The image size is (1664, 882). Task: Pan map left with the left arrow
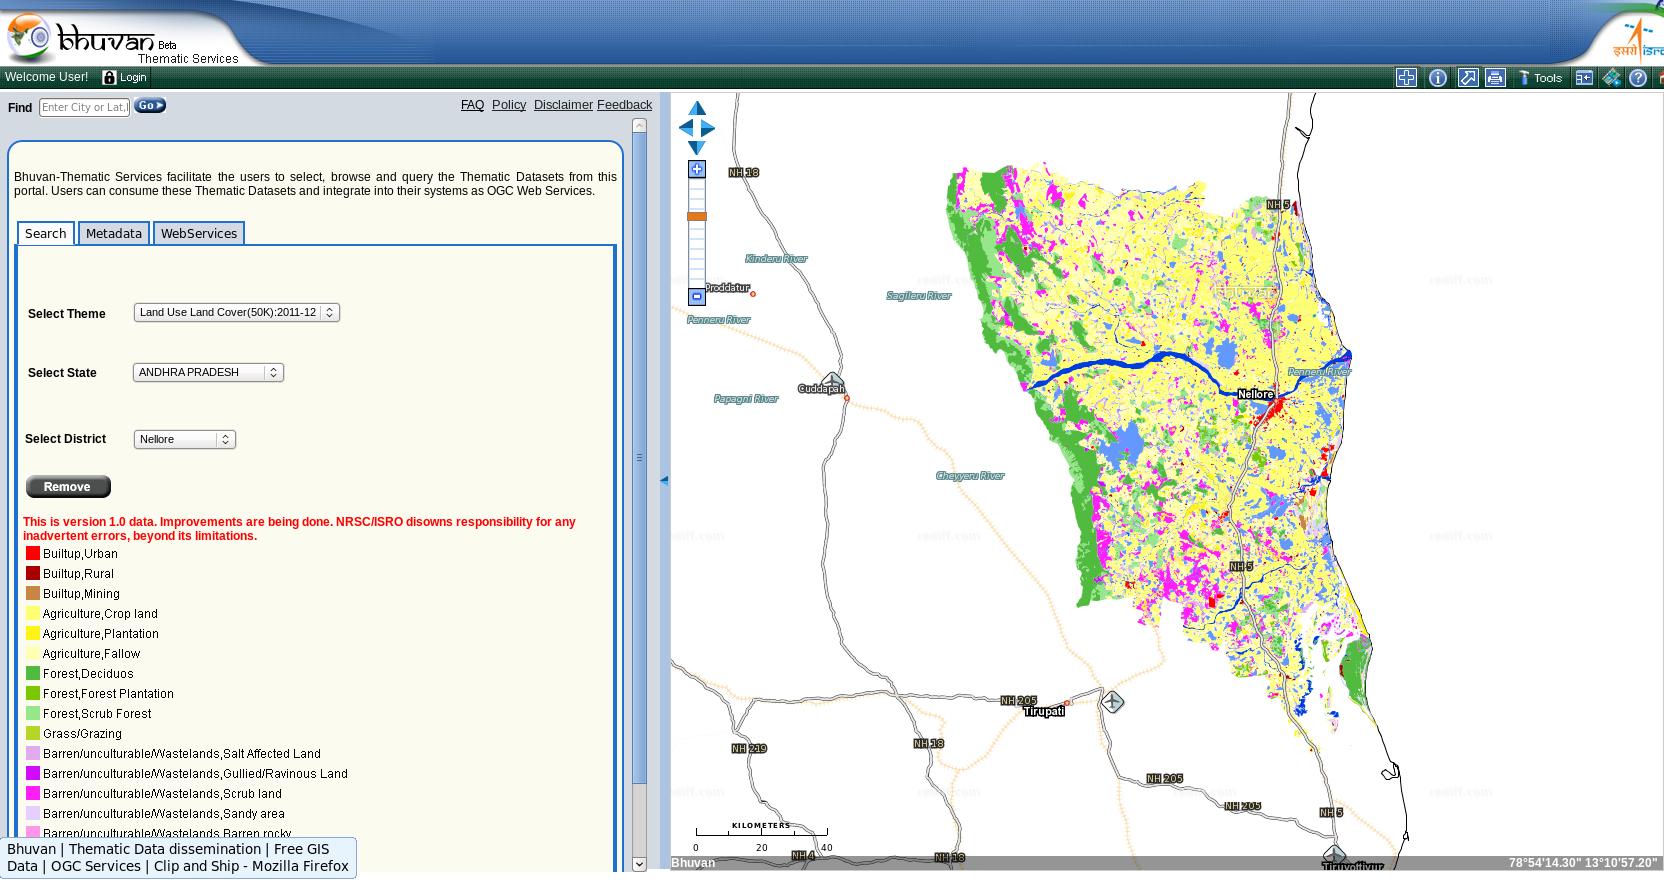[x=686, y=128]
